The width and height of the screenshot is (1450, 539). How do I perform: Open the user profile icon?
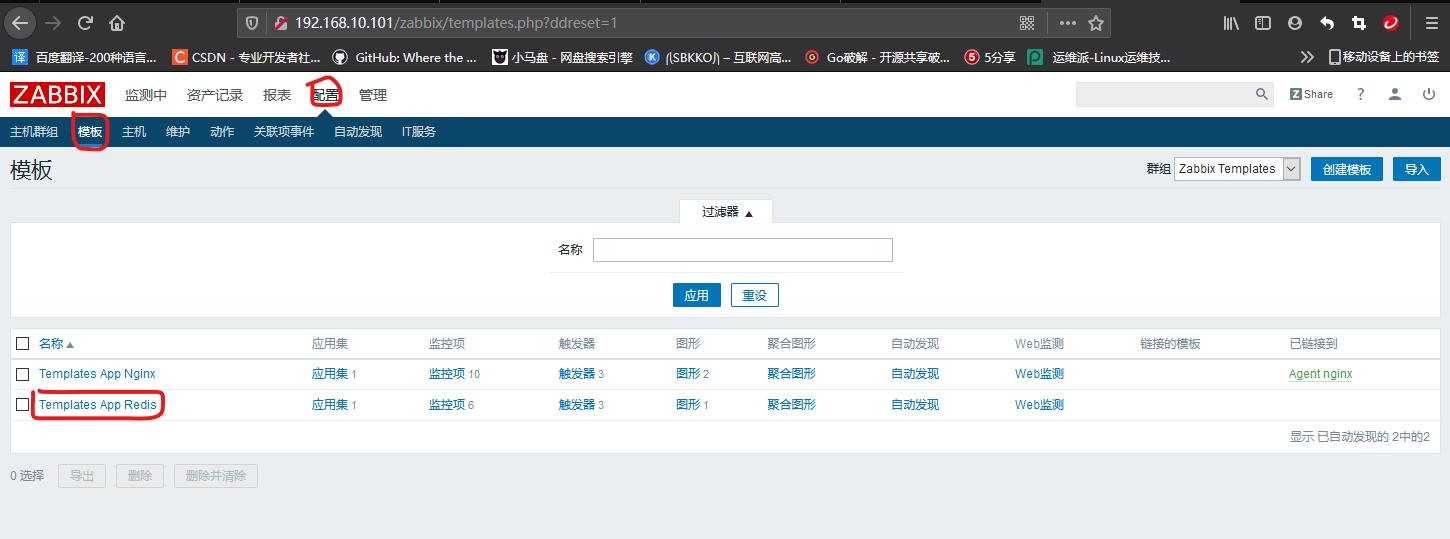click(x=1395, y=94)
